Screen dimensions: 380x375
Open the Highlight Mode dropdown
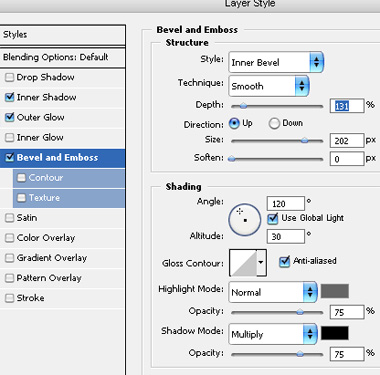[273, 292]
